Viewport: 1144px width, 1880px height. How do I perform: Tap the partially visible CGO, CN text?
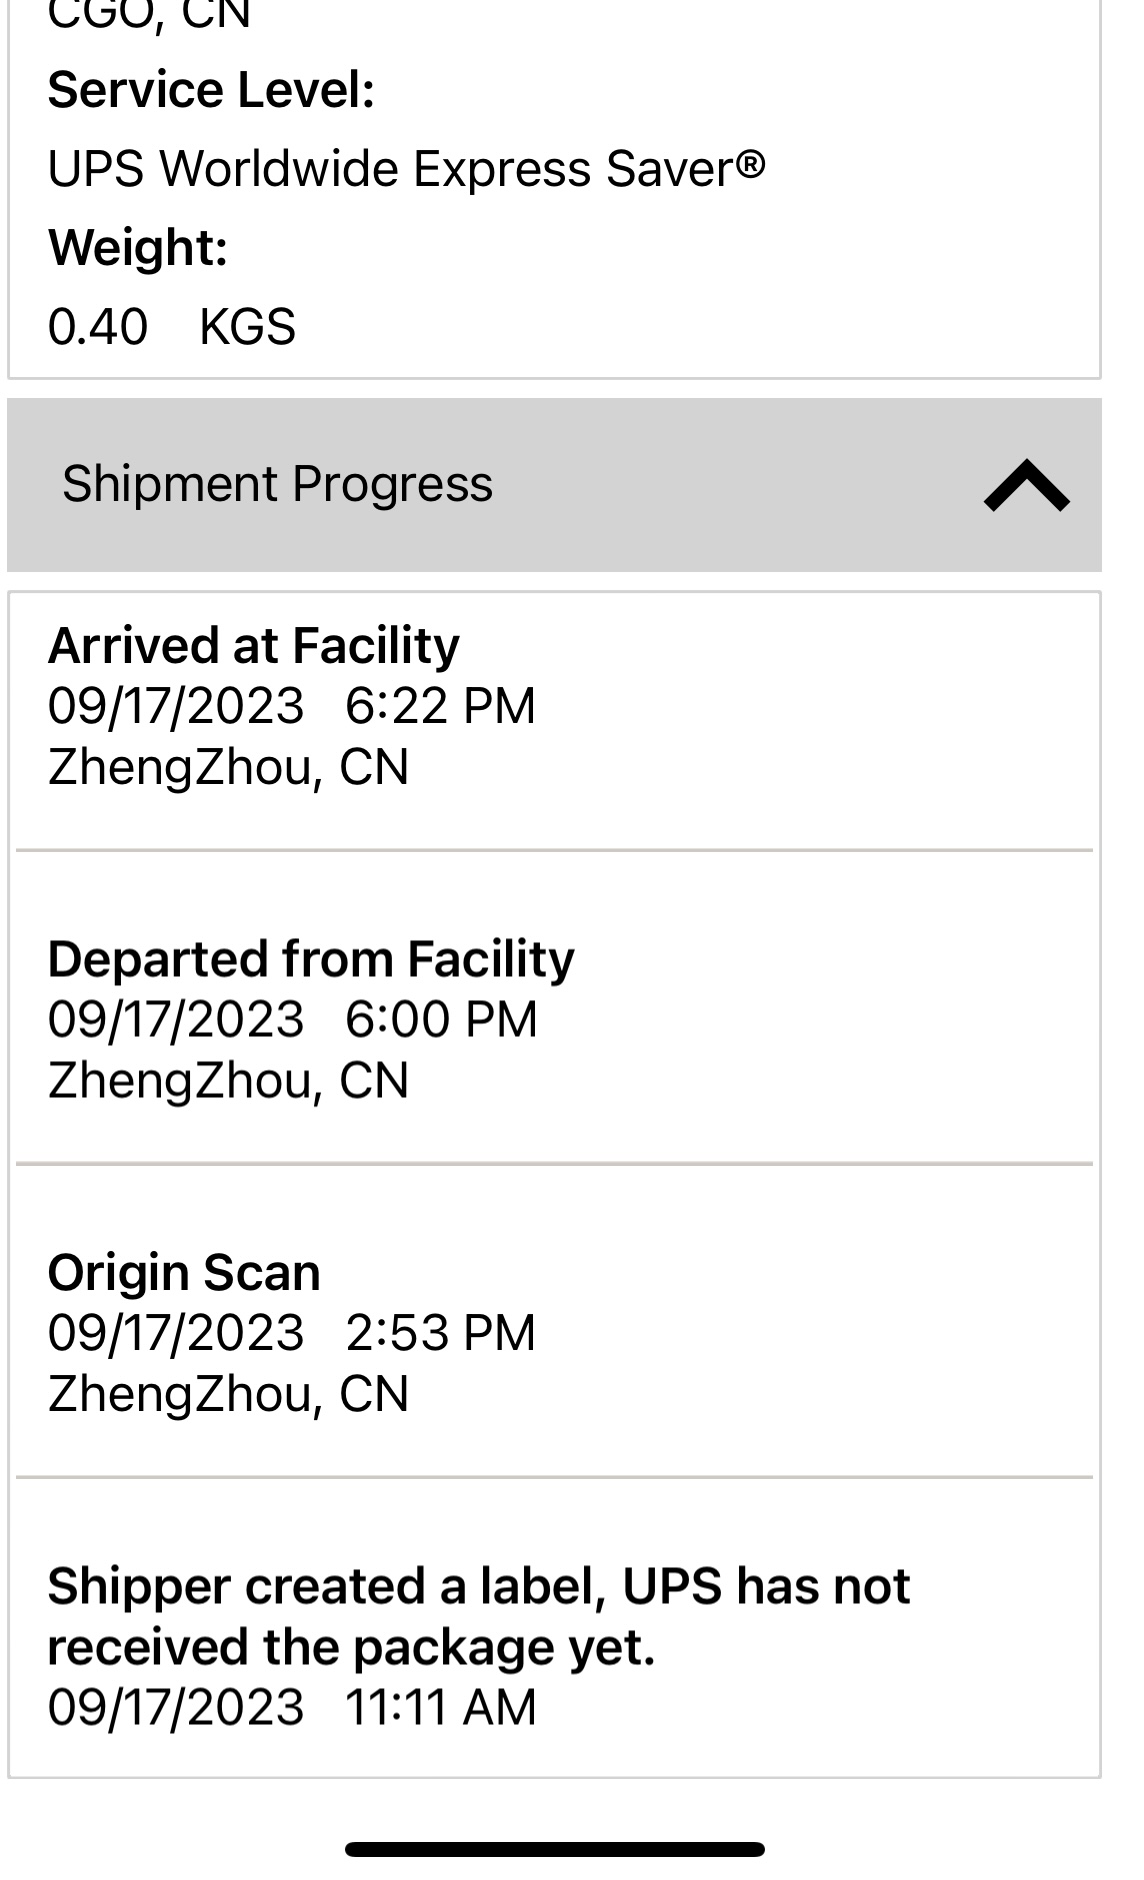(x=148, y=14)
